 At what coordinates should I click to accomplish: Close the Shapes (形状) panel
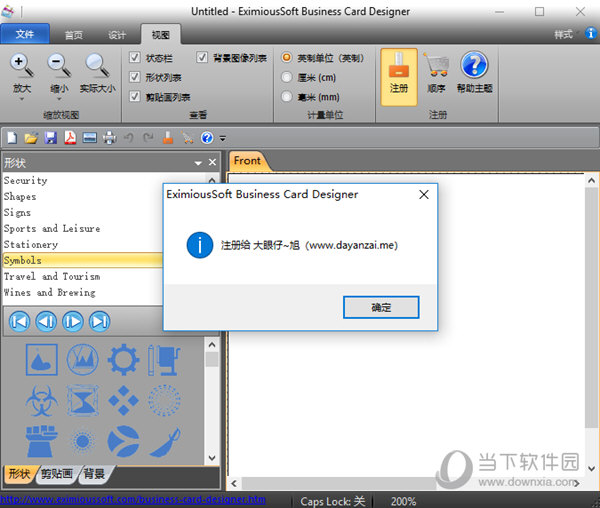(212, 163)
